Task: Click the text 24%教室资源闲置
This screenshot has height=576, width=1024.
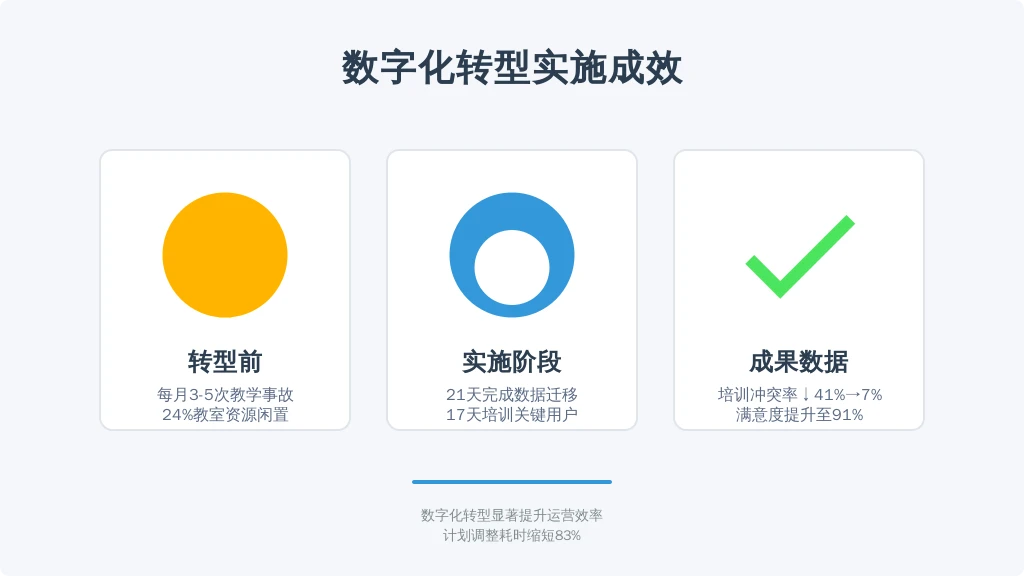Action: [x=225, y=415]
